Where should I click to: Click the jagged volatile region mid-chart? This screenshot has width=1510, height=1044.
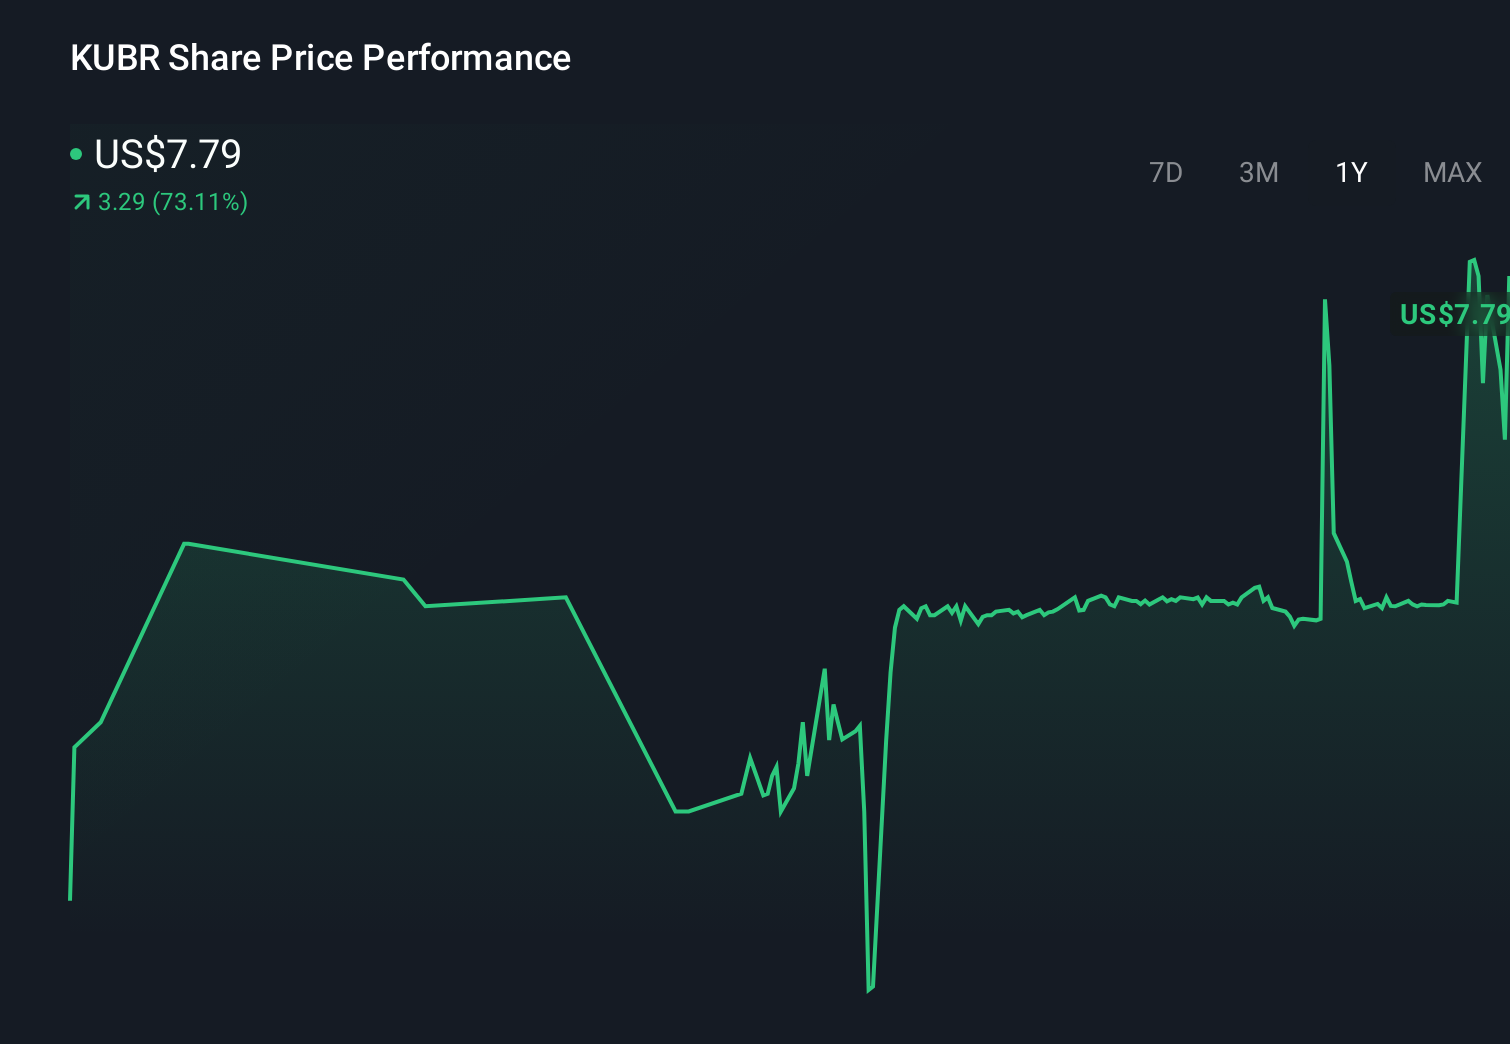(800, 750)
